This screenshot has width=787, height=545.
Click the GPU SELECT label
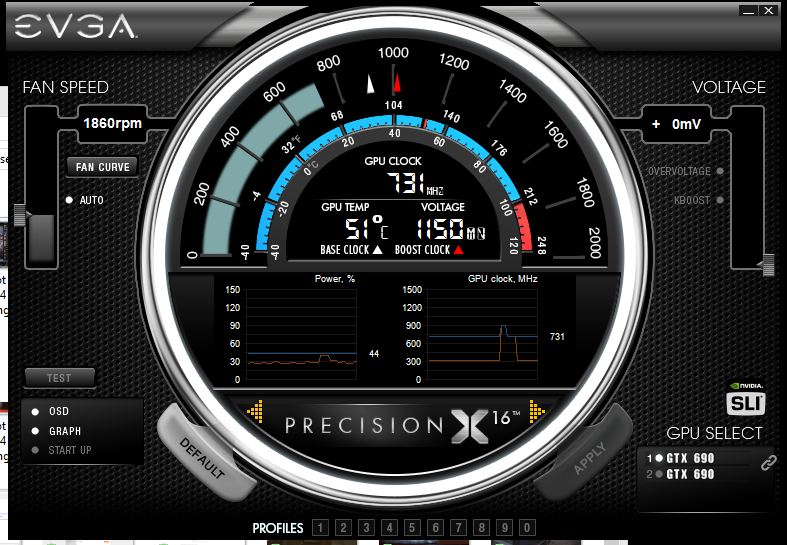pyautogui.click(x=714, y=433)
